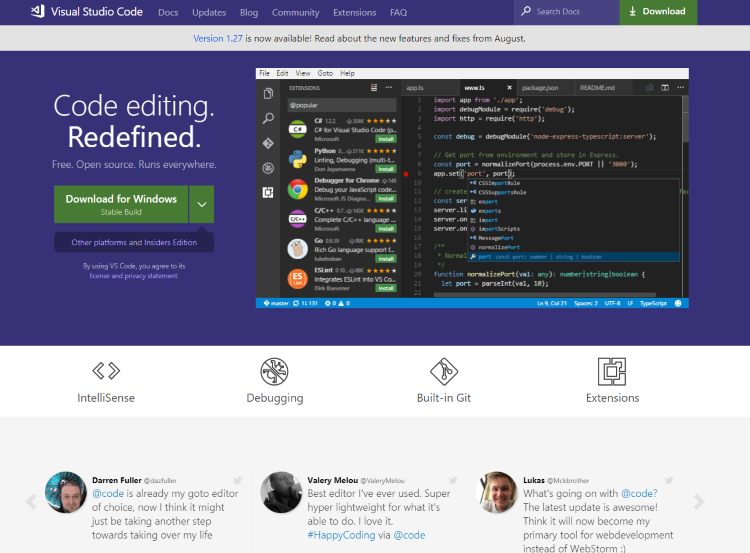
Task: Click the C/C++ extension icon
Action: click(x=298, y=219)
